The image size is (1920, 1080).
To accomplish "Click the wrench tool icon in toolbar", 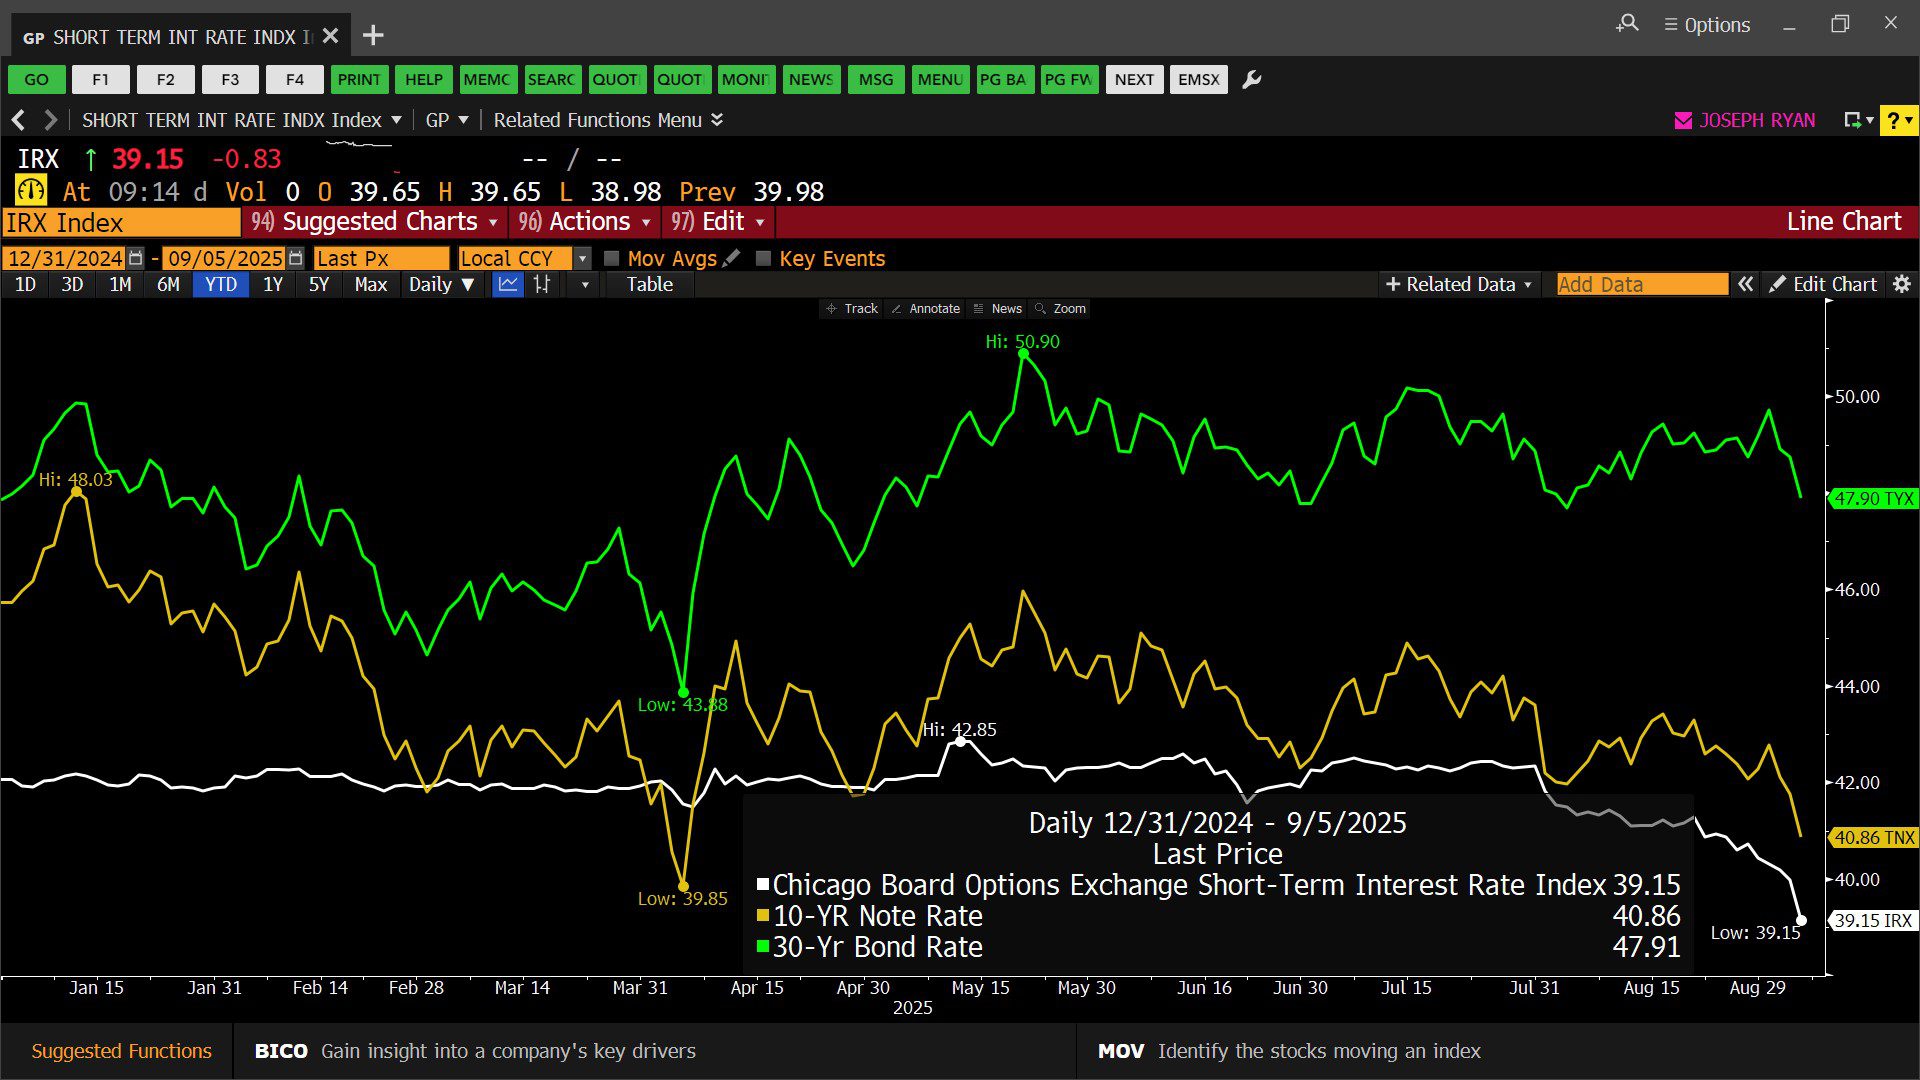I will [1251, 80].
